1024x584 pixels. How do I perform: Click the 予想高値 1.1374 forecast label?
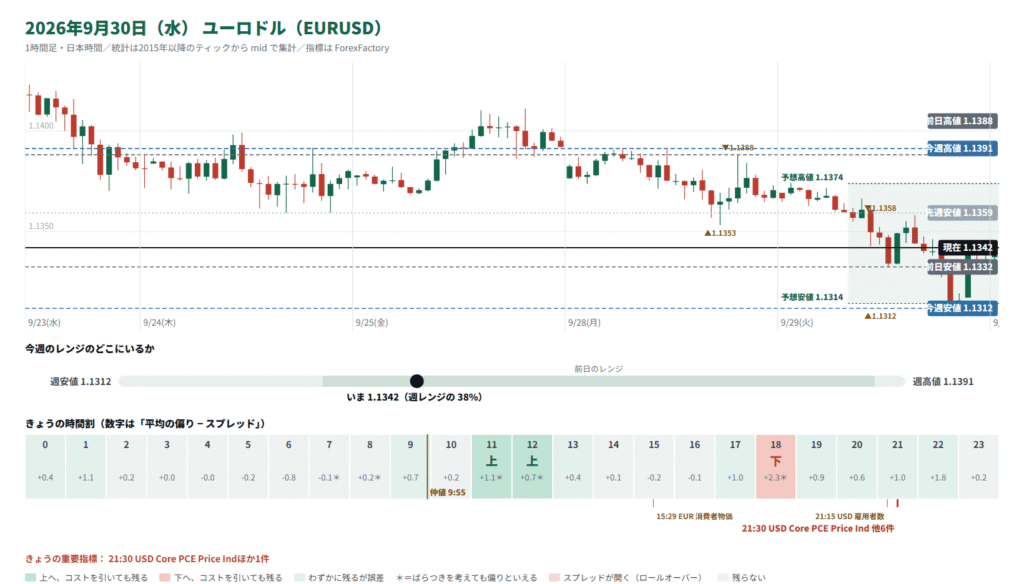(x=812, y=177)
